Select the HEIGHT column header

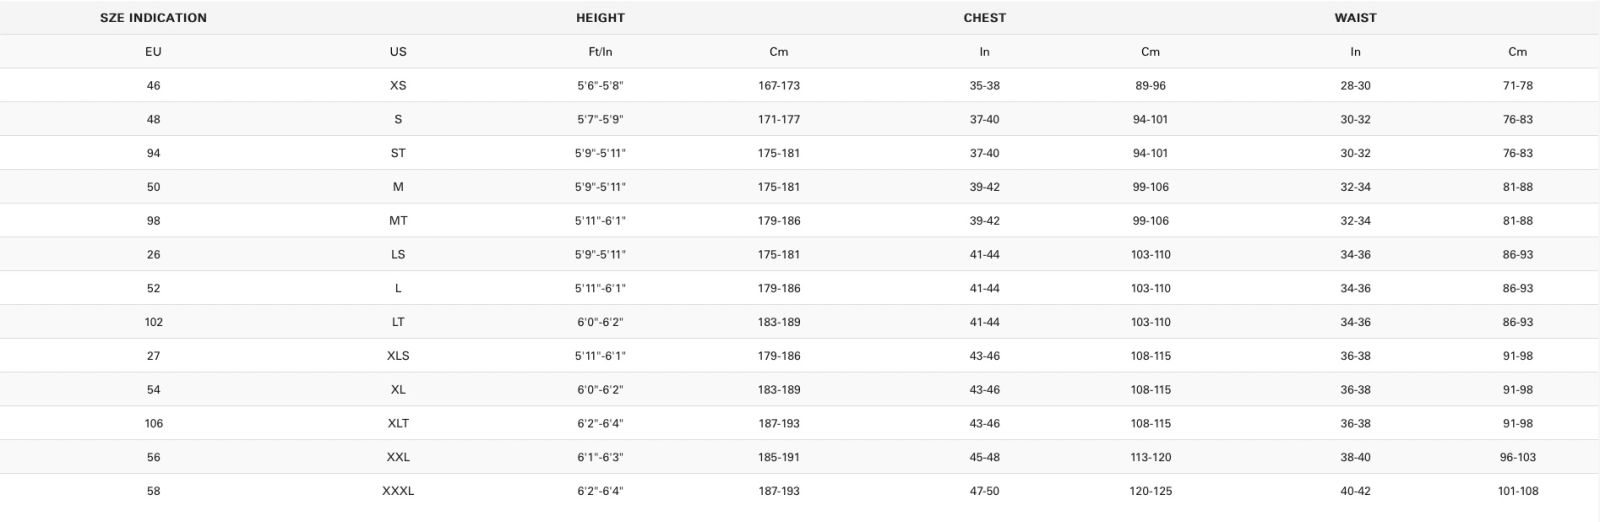point(600,18)
